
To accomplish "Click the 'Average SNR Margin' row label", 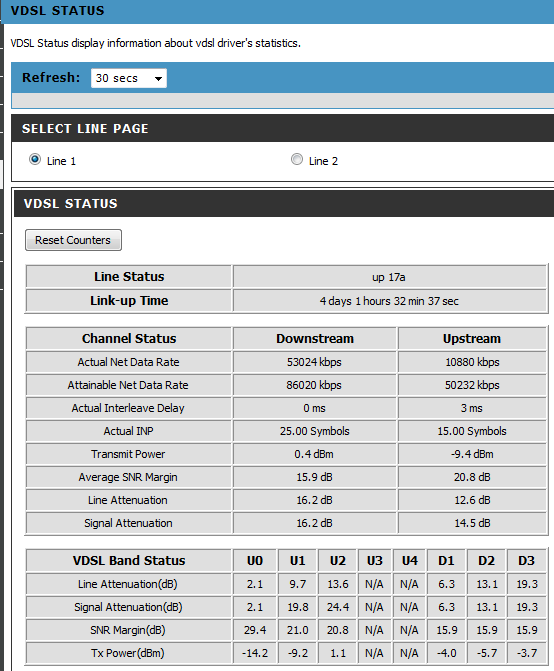I will click(x=128, y=477).
